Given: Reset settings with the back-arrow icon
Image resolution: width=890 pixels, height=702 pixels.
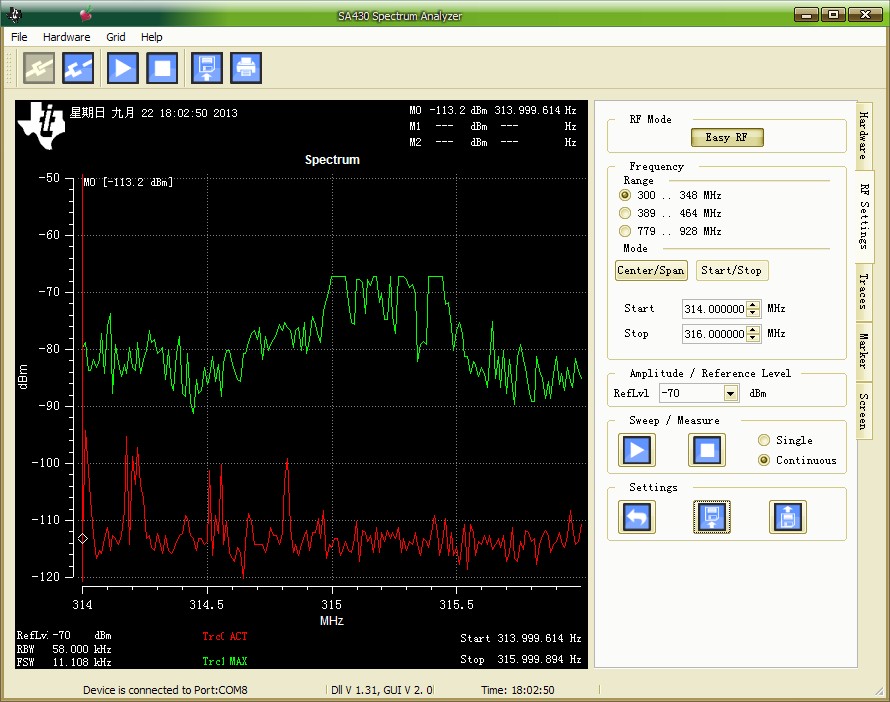Looking at the screenshot, I should tap(637, 517).
